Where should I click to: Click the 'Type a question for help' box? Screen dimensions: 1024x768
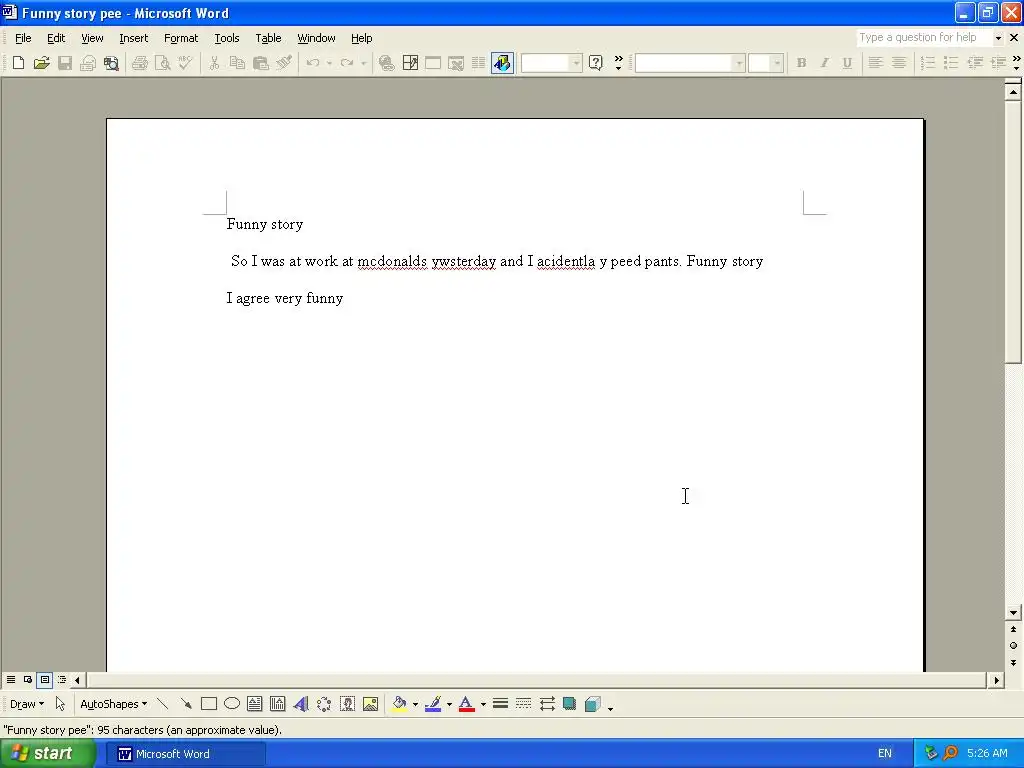pos(924,37)
